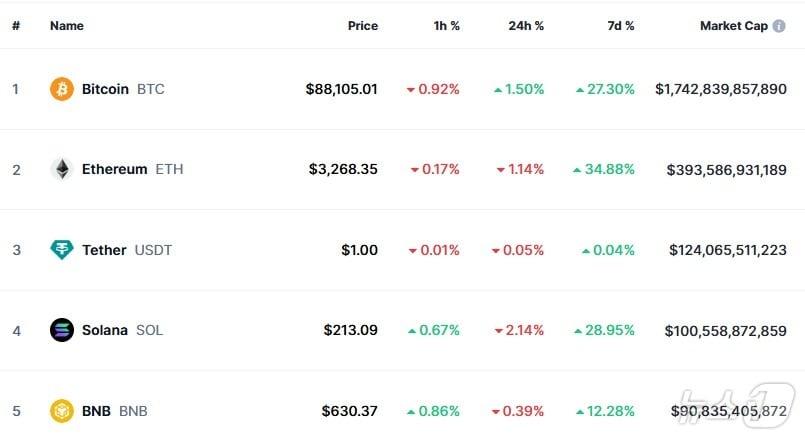
Task: Open the Ethereum ETH link
Action: (132, 169)
